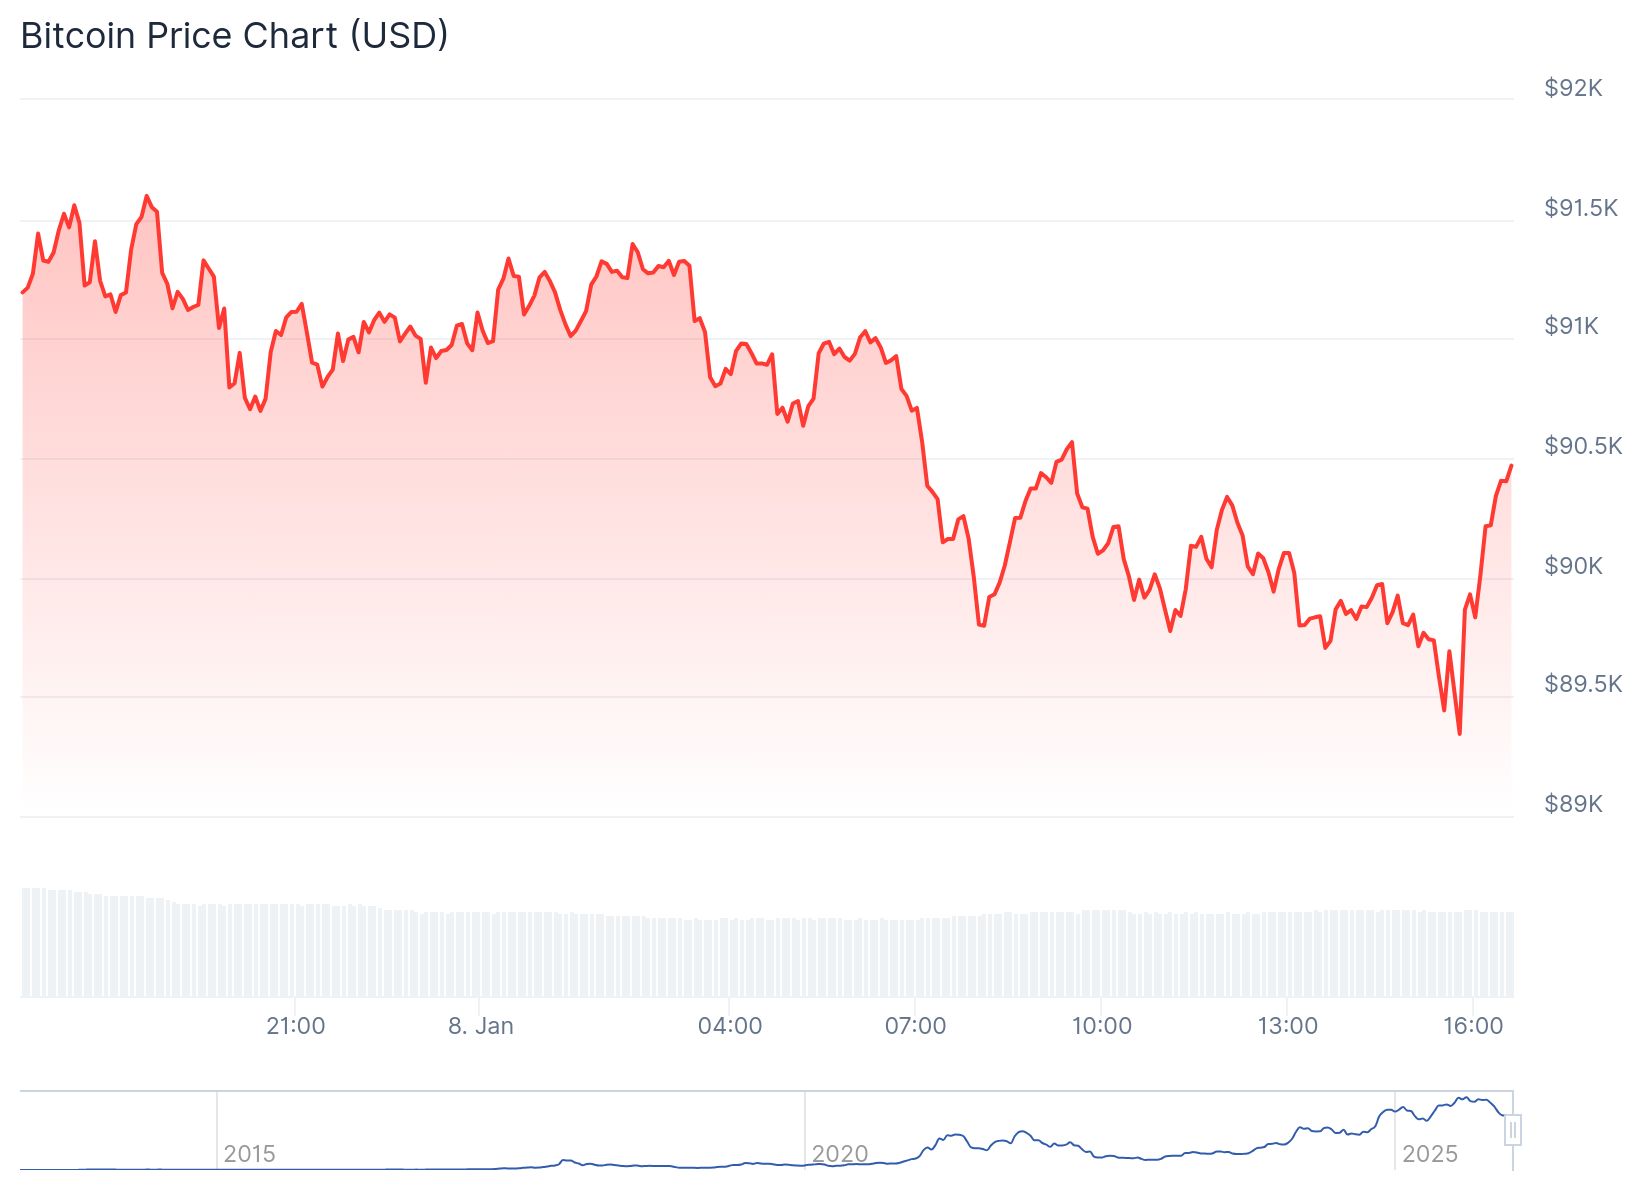The image size is (1644, 1200).
Task: Click the $89K y-axis label
Action: tap(1573, 804)
